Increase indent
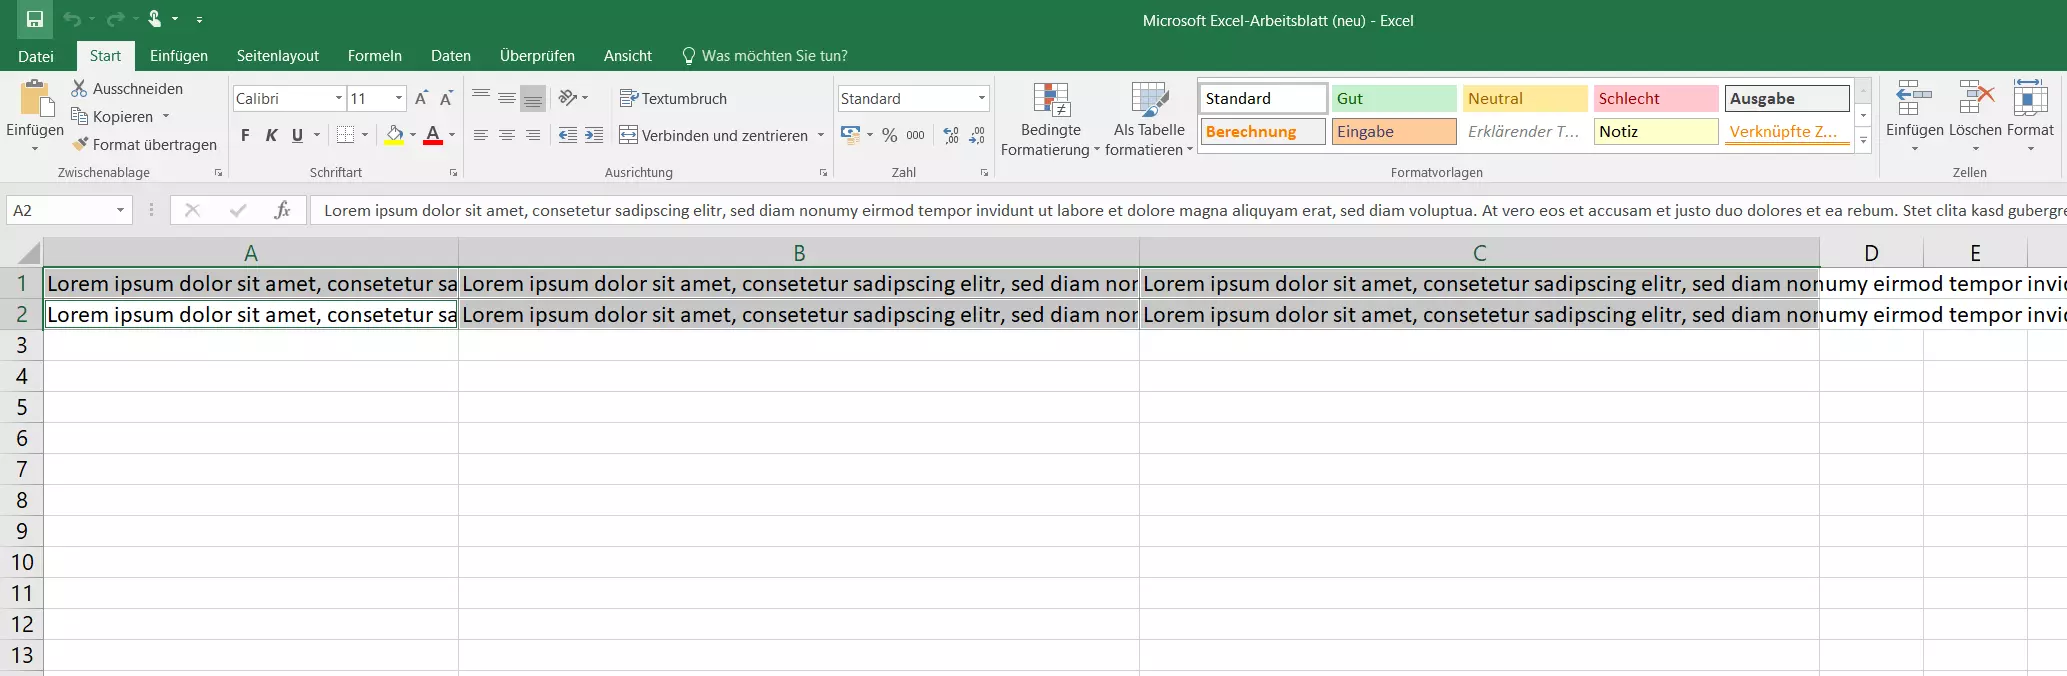This screenshot has height=676, width=2067. [x=594, y=135]
